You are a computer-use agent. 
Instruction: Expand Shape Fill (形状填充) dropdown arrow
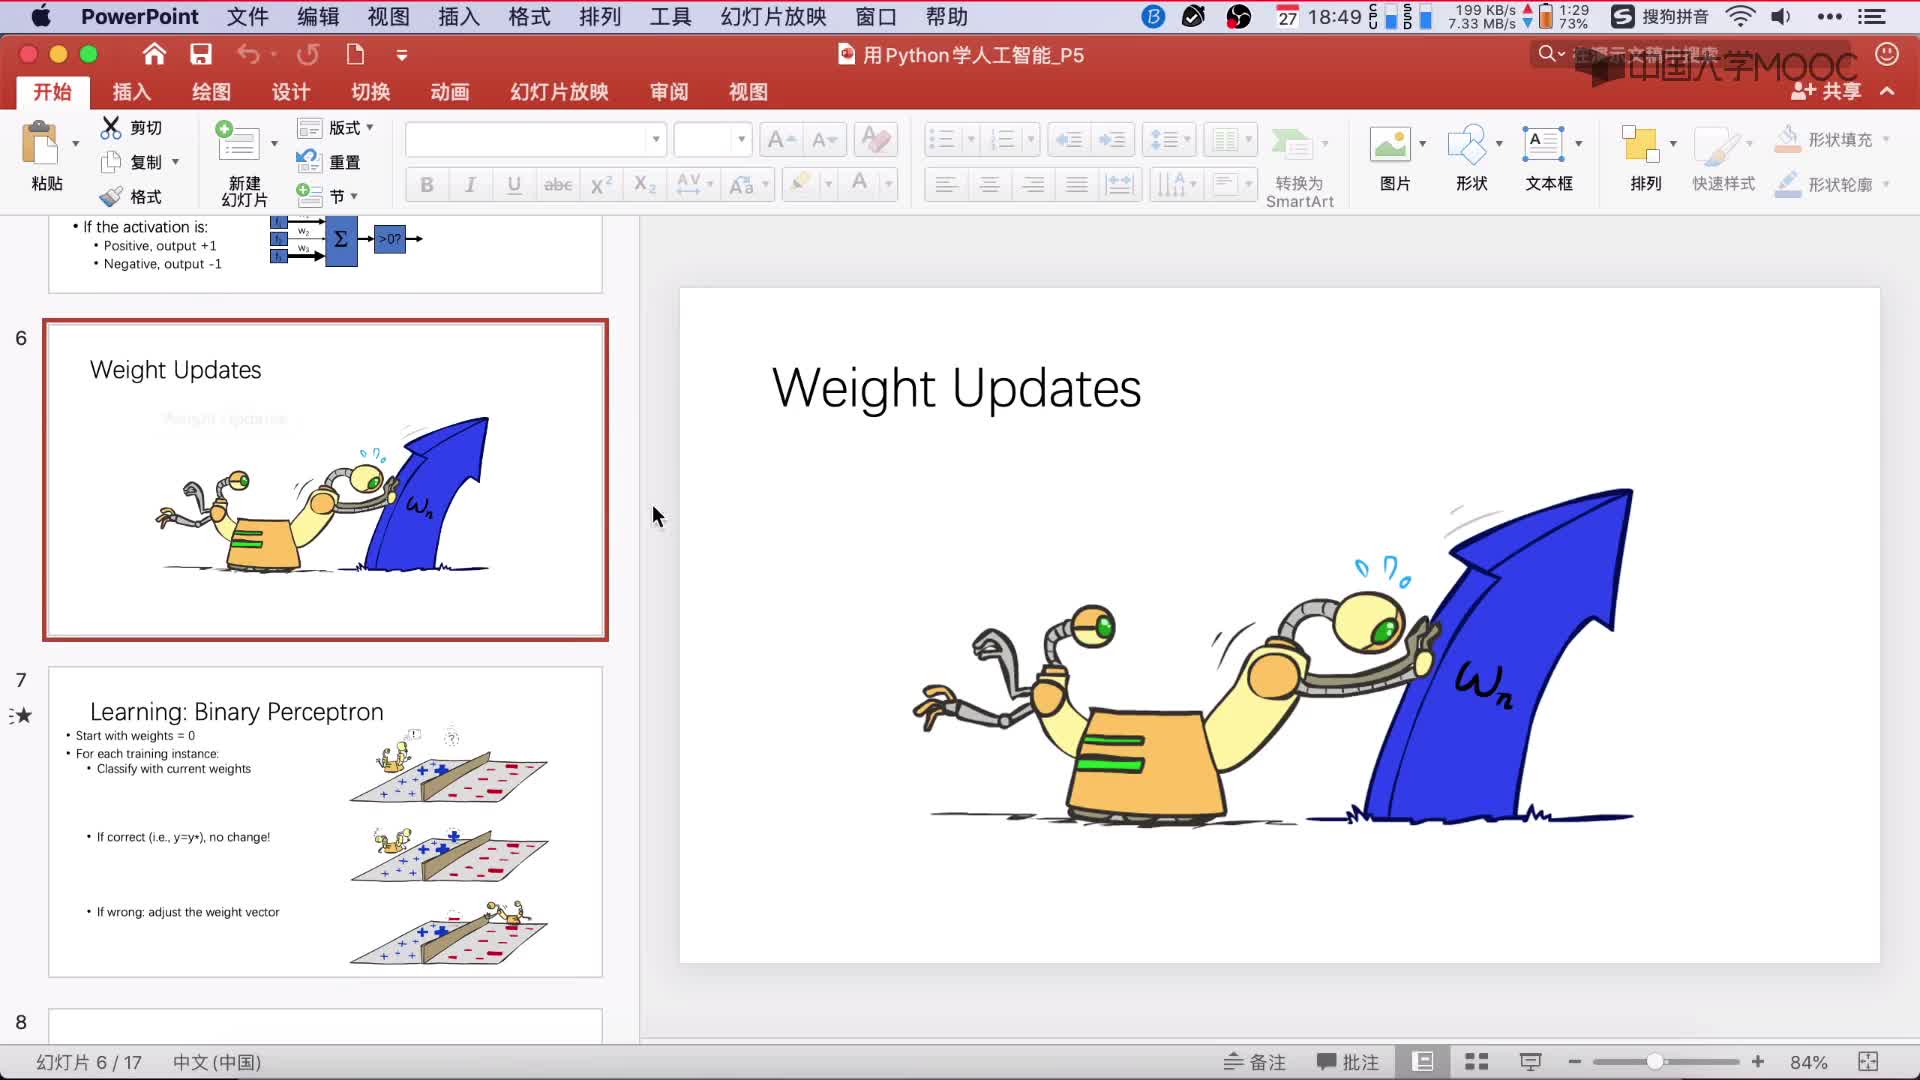[x=1886, y=139]
